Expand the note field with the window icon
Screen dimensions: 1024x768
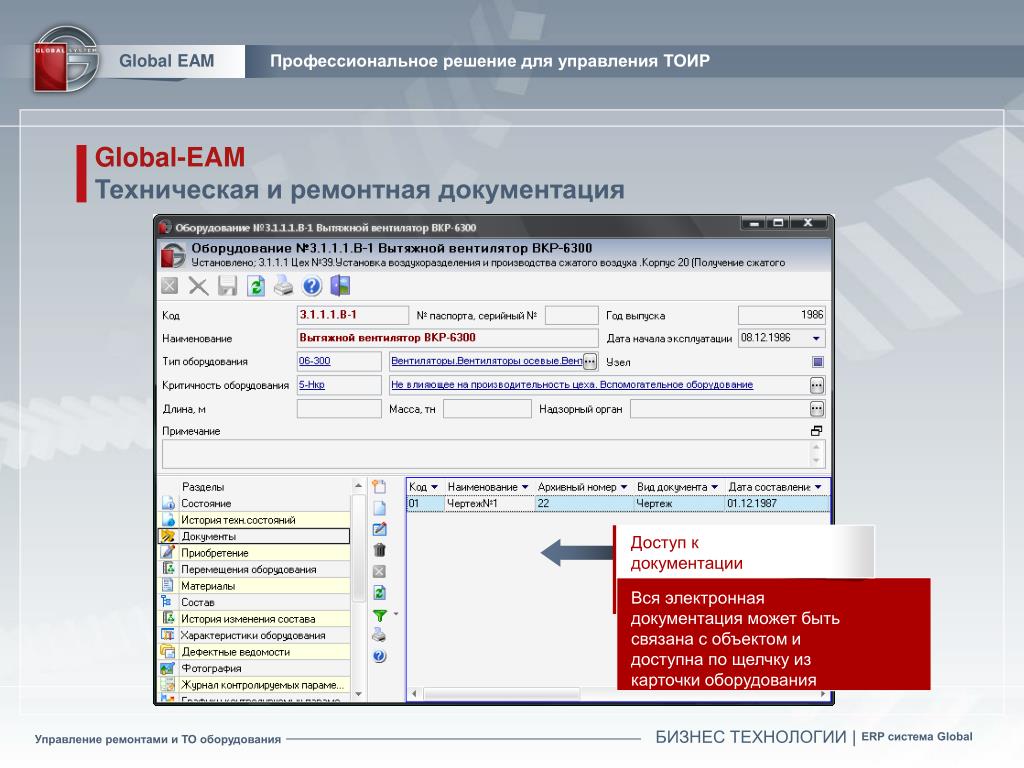pos(816,431)
